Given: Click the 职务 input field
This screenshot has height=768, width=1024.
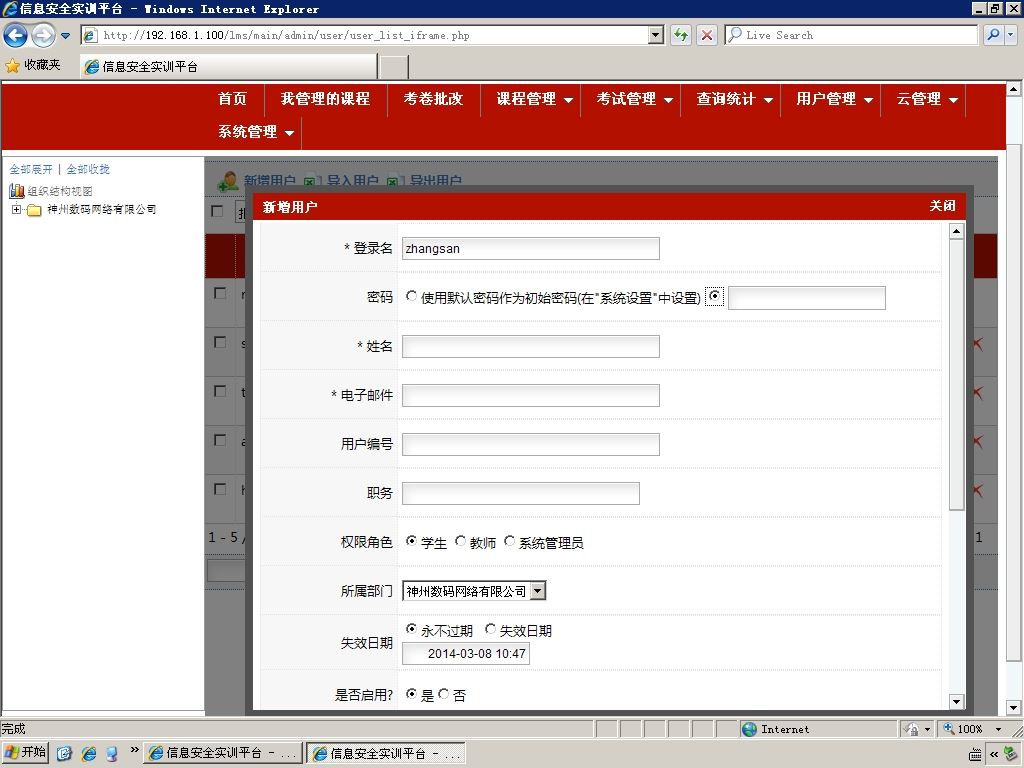Looking at the screenshot, I should click(x=520, y=494).
